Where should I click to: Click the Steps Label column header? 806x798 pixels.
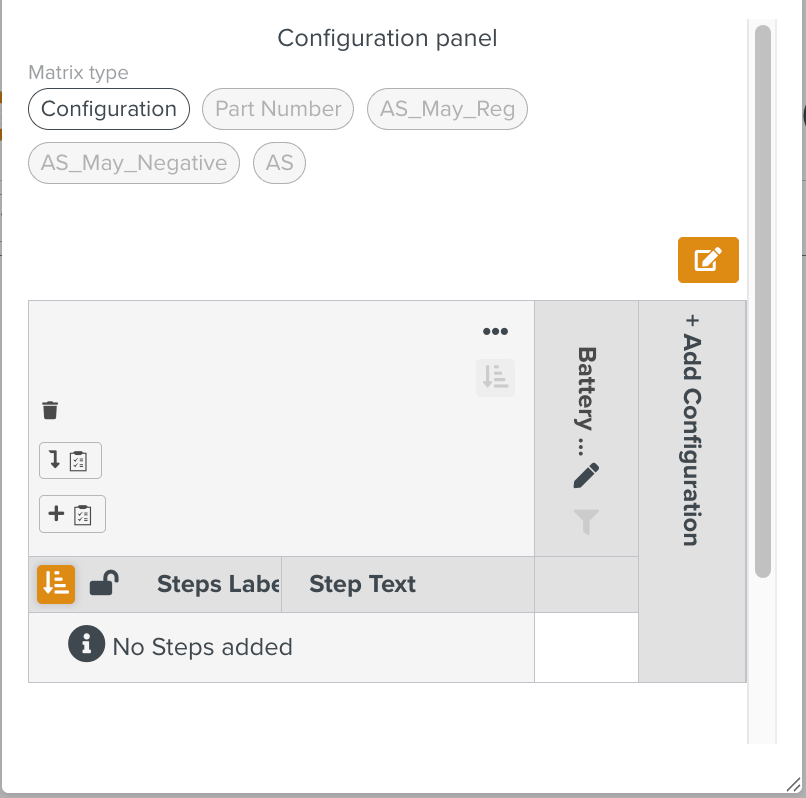pyautogui.click(x=218, y=584)
